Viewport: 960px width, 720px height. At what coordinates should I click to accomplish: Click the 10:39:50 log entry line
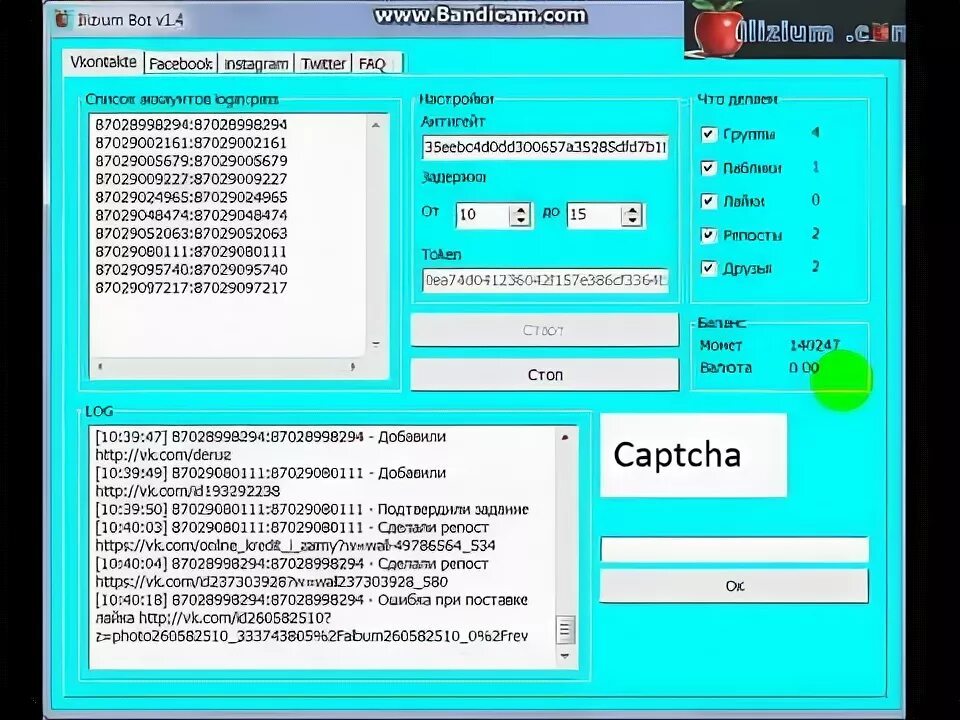(x=312, y=509)
